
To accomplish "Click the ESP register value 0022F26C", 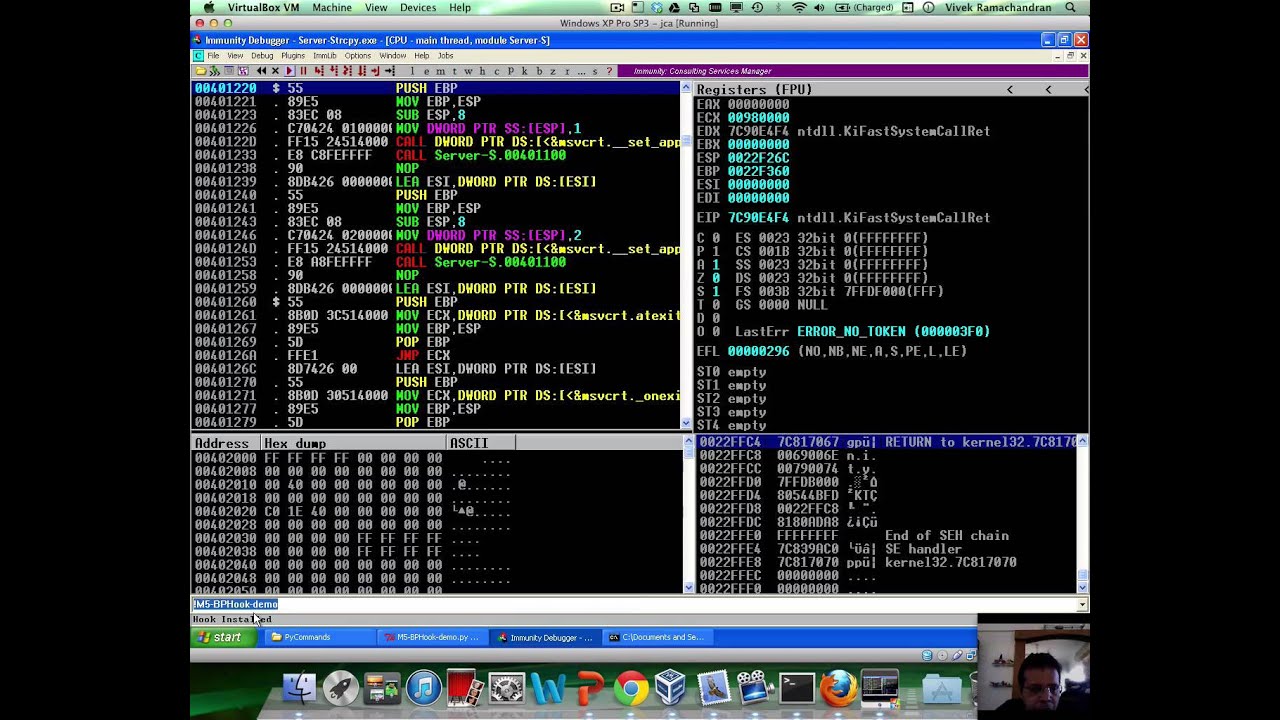I will tap(758, 158).
